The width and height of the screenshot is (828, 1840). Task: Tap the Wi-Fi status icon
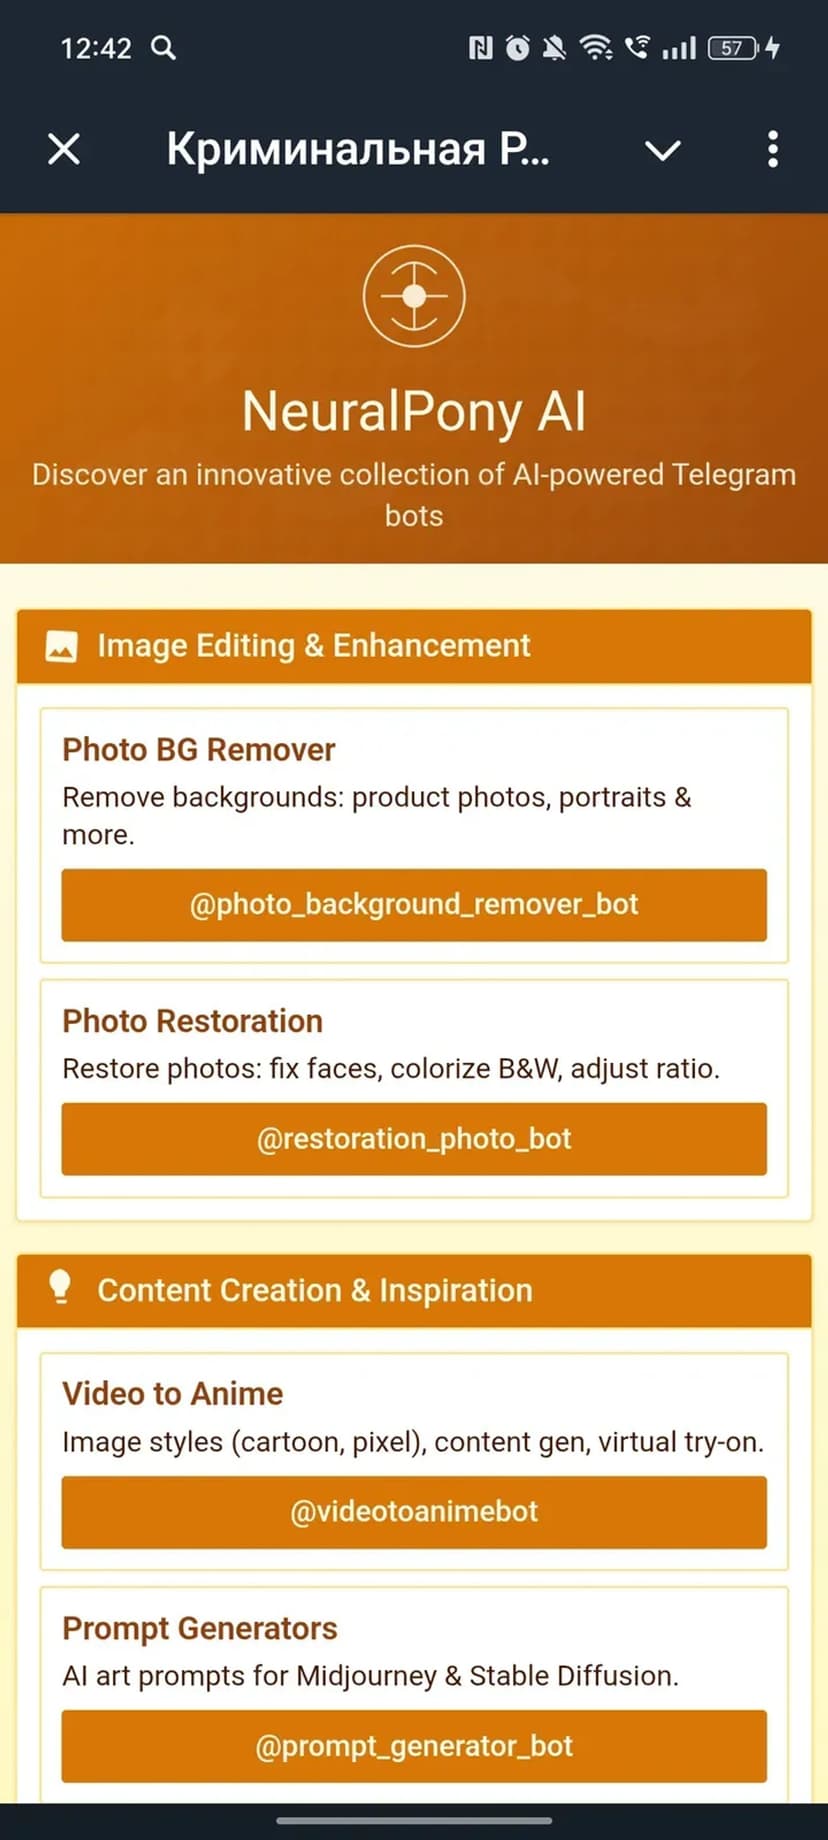pyautogui.click(x=597, y=47)
